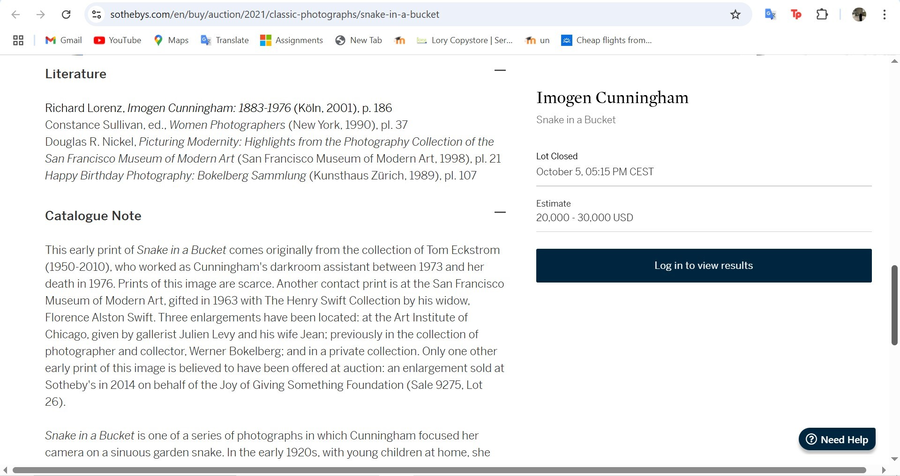Open the Maps bookmark

[x=170, y=40]
